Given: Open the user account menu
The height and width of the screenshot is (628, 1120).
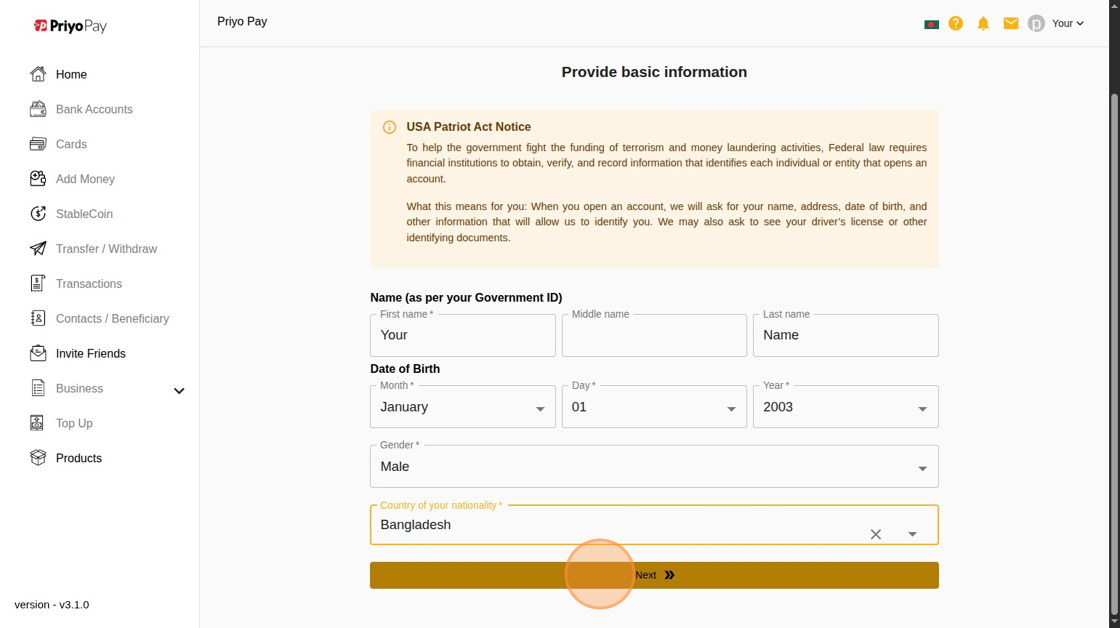Looking at the screenshot, I should 1067,23.
